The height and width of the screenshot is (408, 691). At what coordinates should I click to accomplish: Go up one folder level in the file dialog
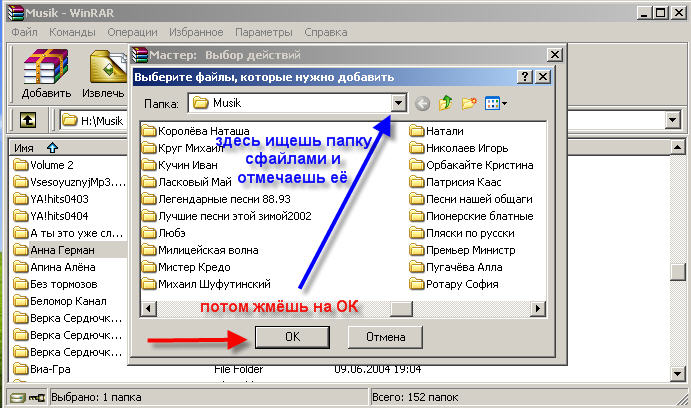click(x=446, y=103)
